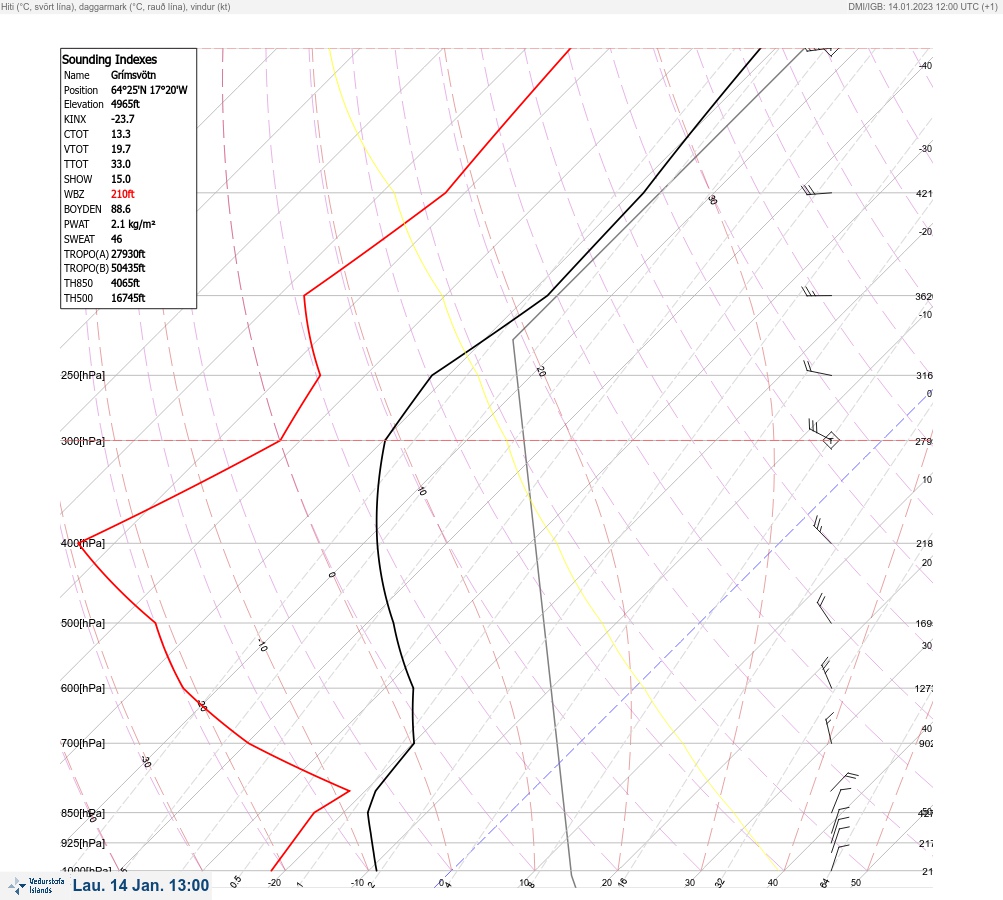Click the 'Sounding Indexes' heading
Image resolution: width=1003 pixels, height=900 pixels.
pos(109,59)
